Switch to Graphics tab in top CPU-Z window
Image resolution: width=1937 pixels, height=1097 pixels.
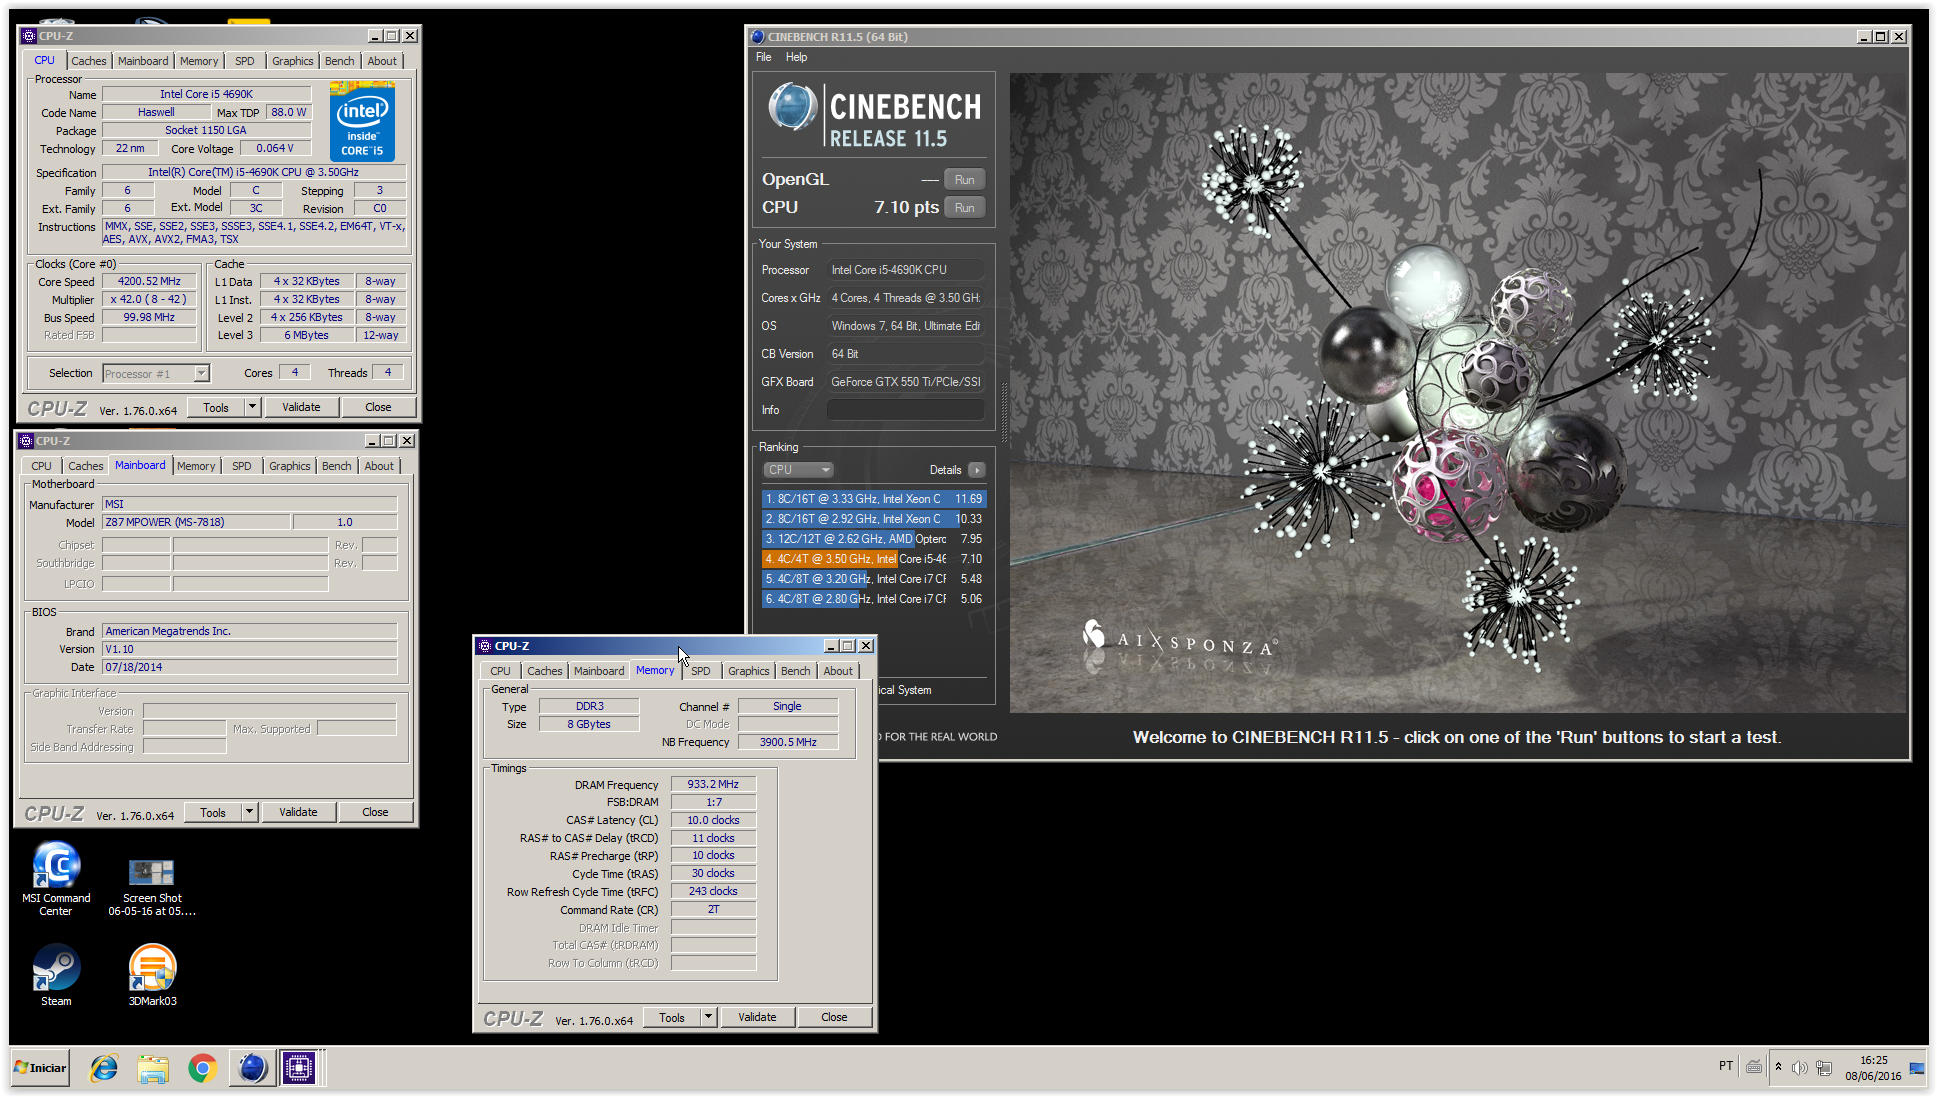pos(292,61)
